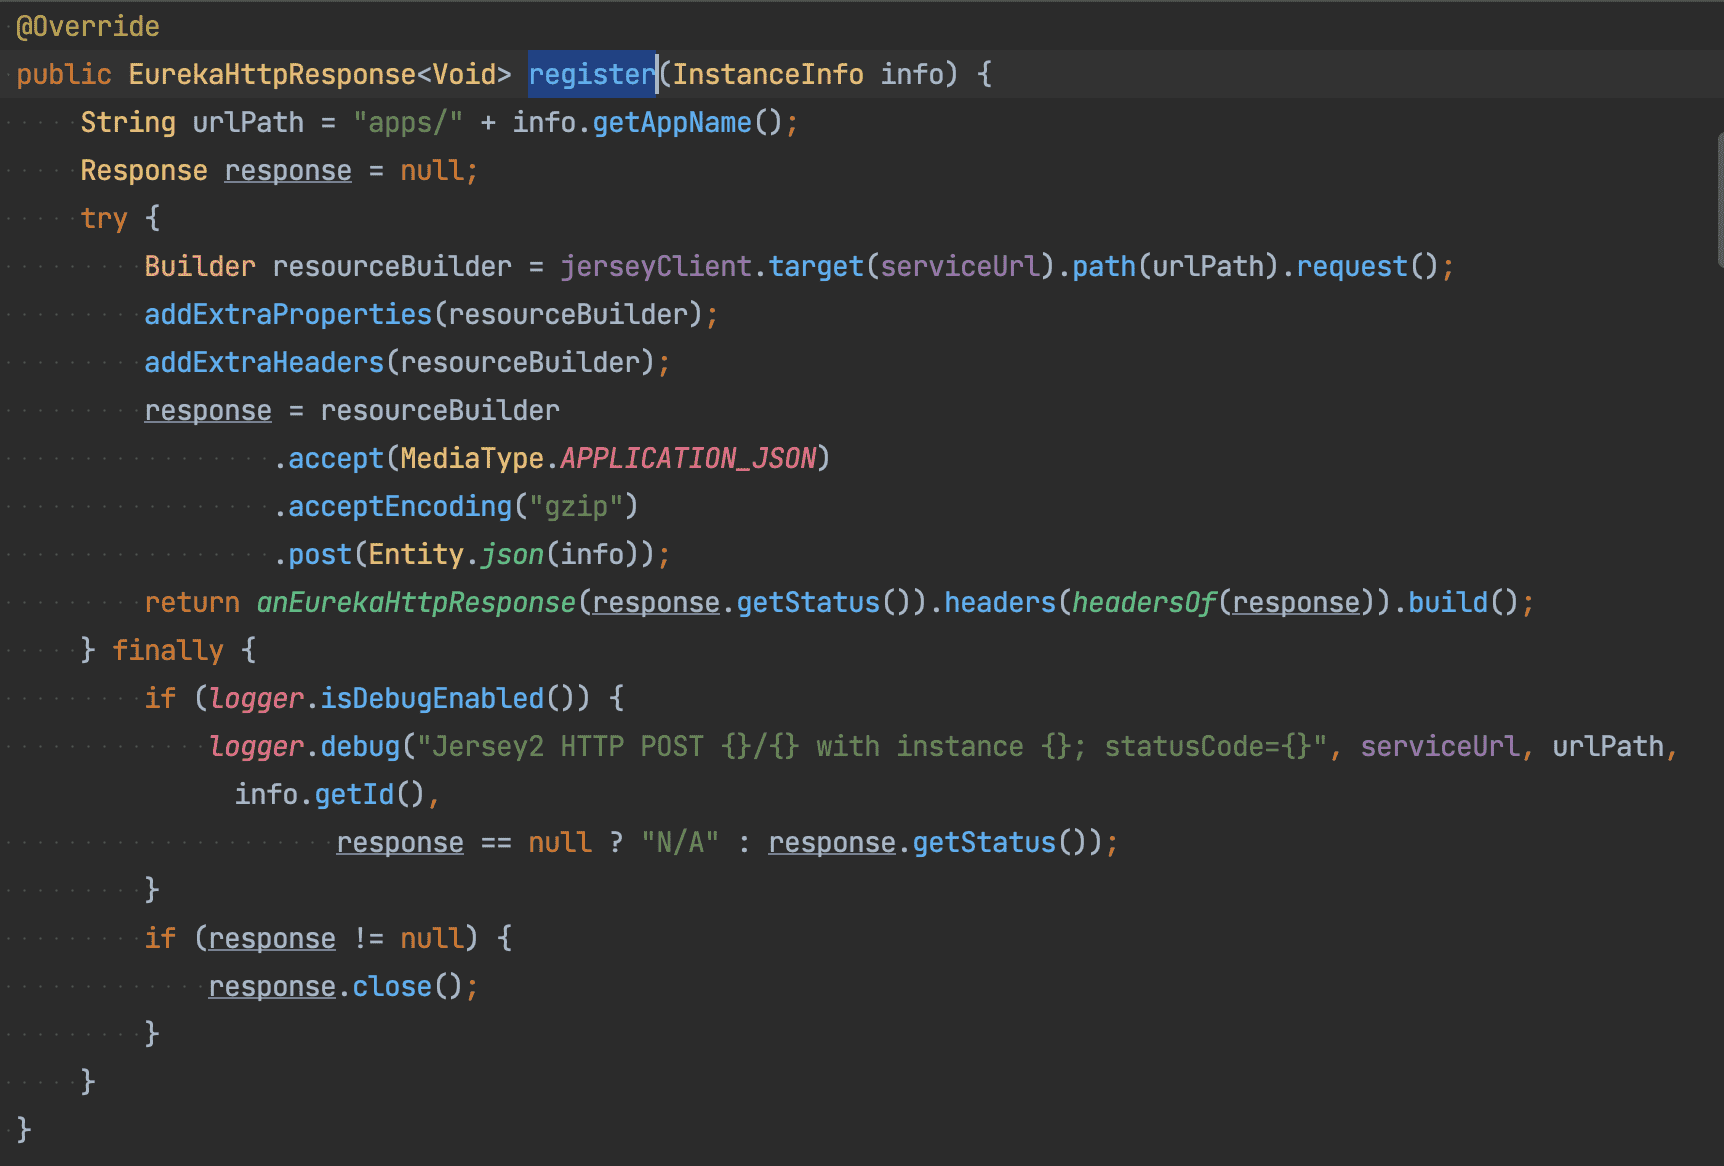The image size is (1724, 1166).
Task: Click the vertical scrollbar thumb
Action: click(x=1720, y=200)
